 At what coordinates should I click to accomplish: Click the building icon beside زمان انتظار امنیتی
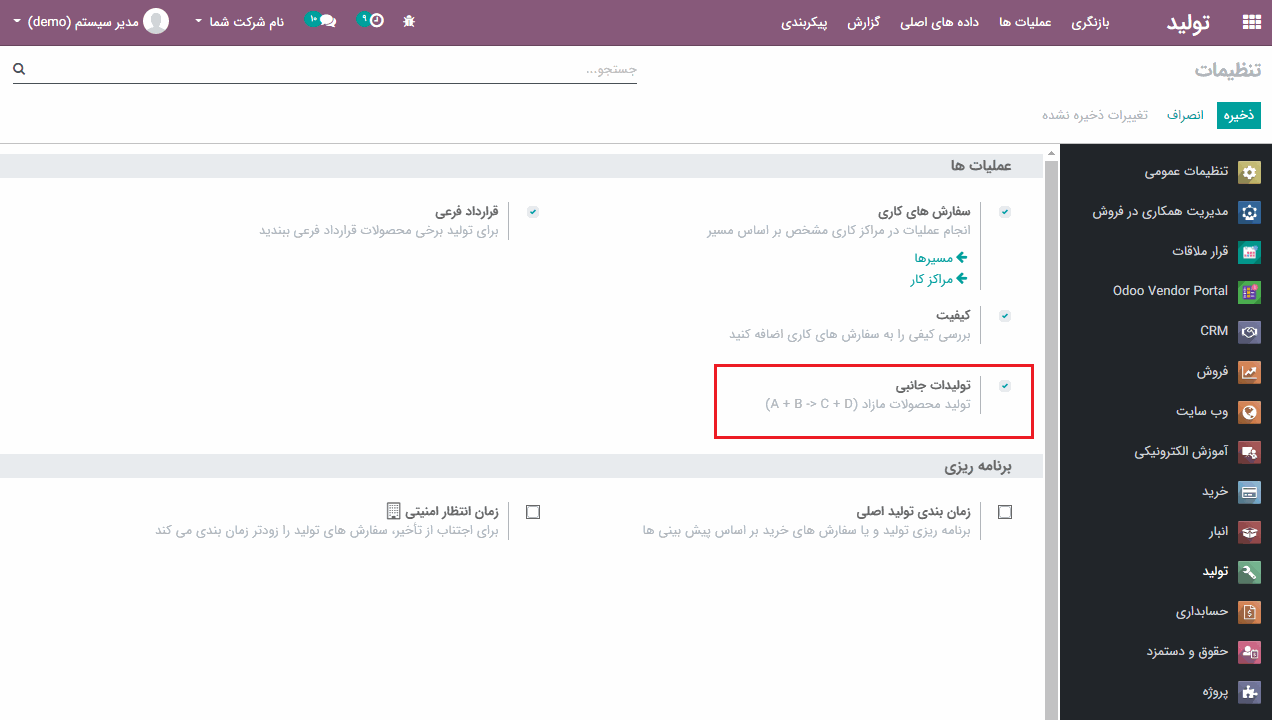[394, 511]
